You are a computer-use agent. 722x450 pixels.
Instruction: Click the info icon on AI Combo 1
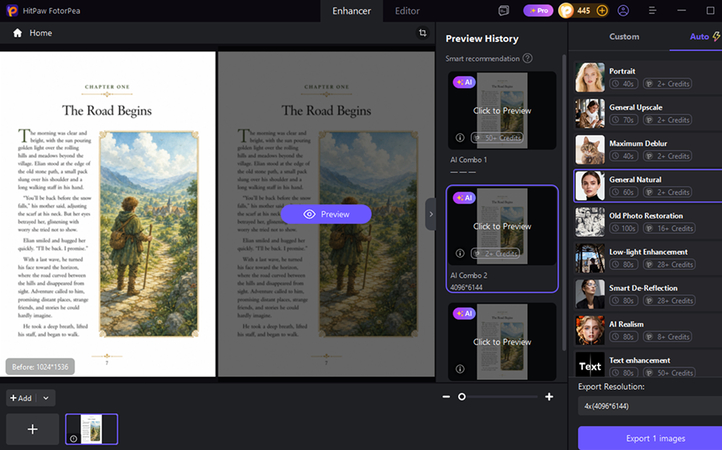click(x=460, y=137)
